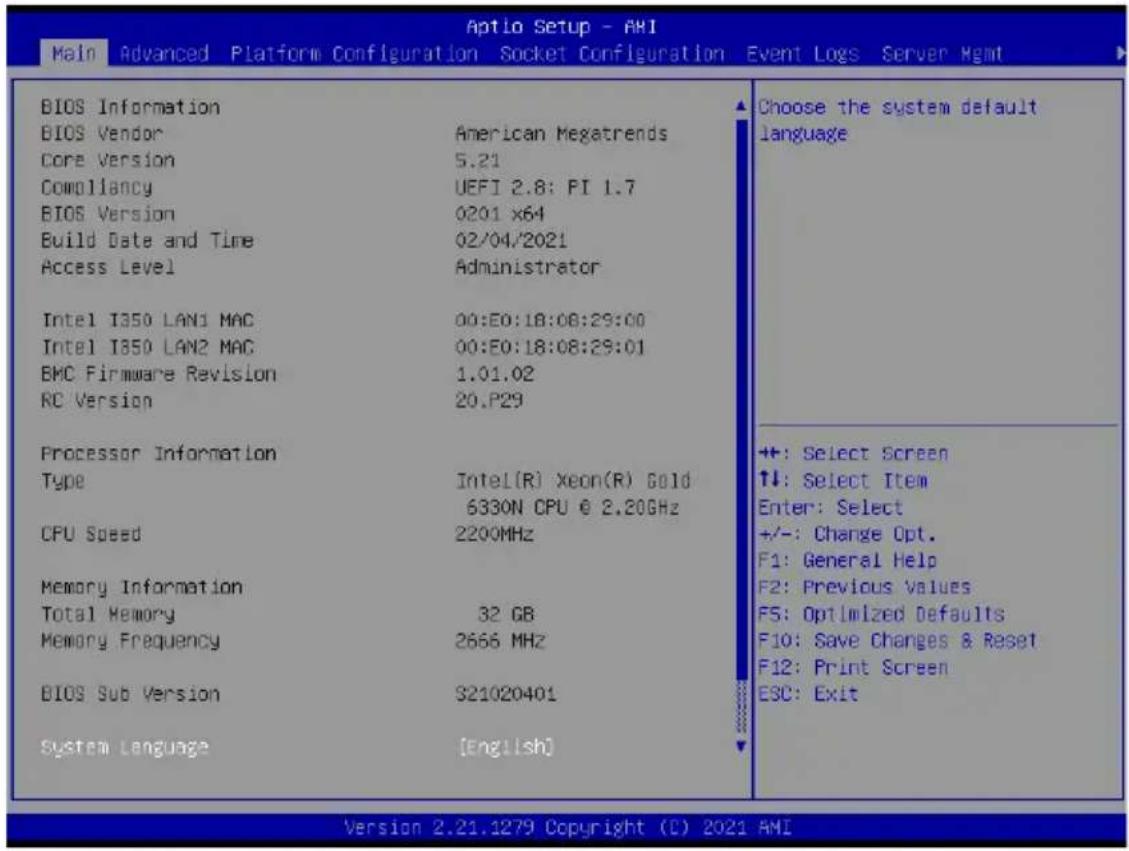Click the 20.P29 value

[489, 400]
